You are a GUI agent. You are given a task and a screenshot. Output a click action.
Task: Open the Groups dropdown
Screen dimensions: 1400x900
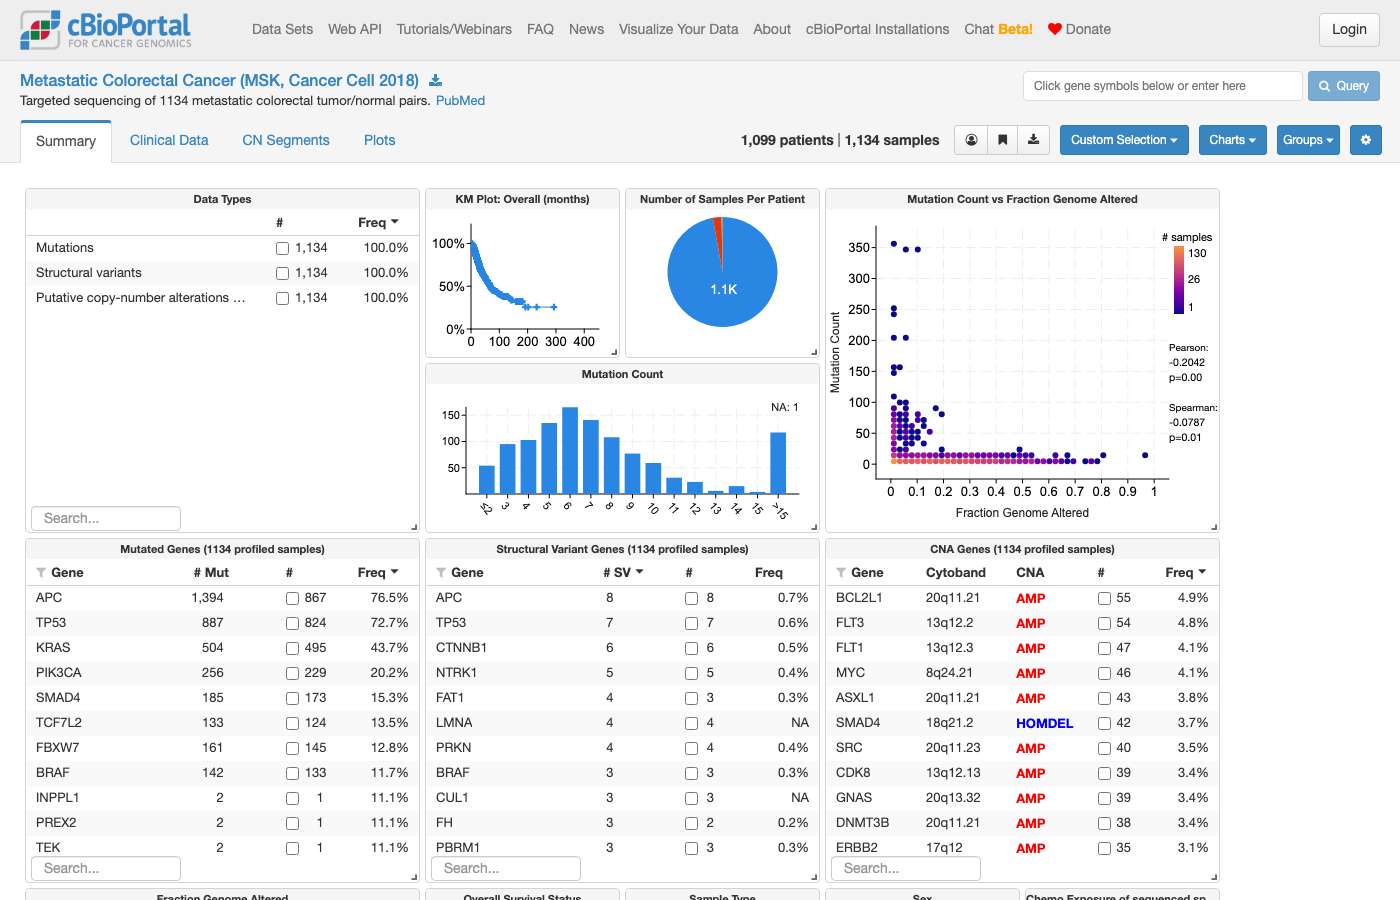[1308, 140]
